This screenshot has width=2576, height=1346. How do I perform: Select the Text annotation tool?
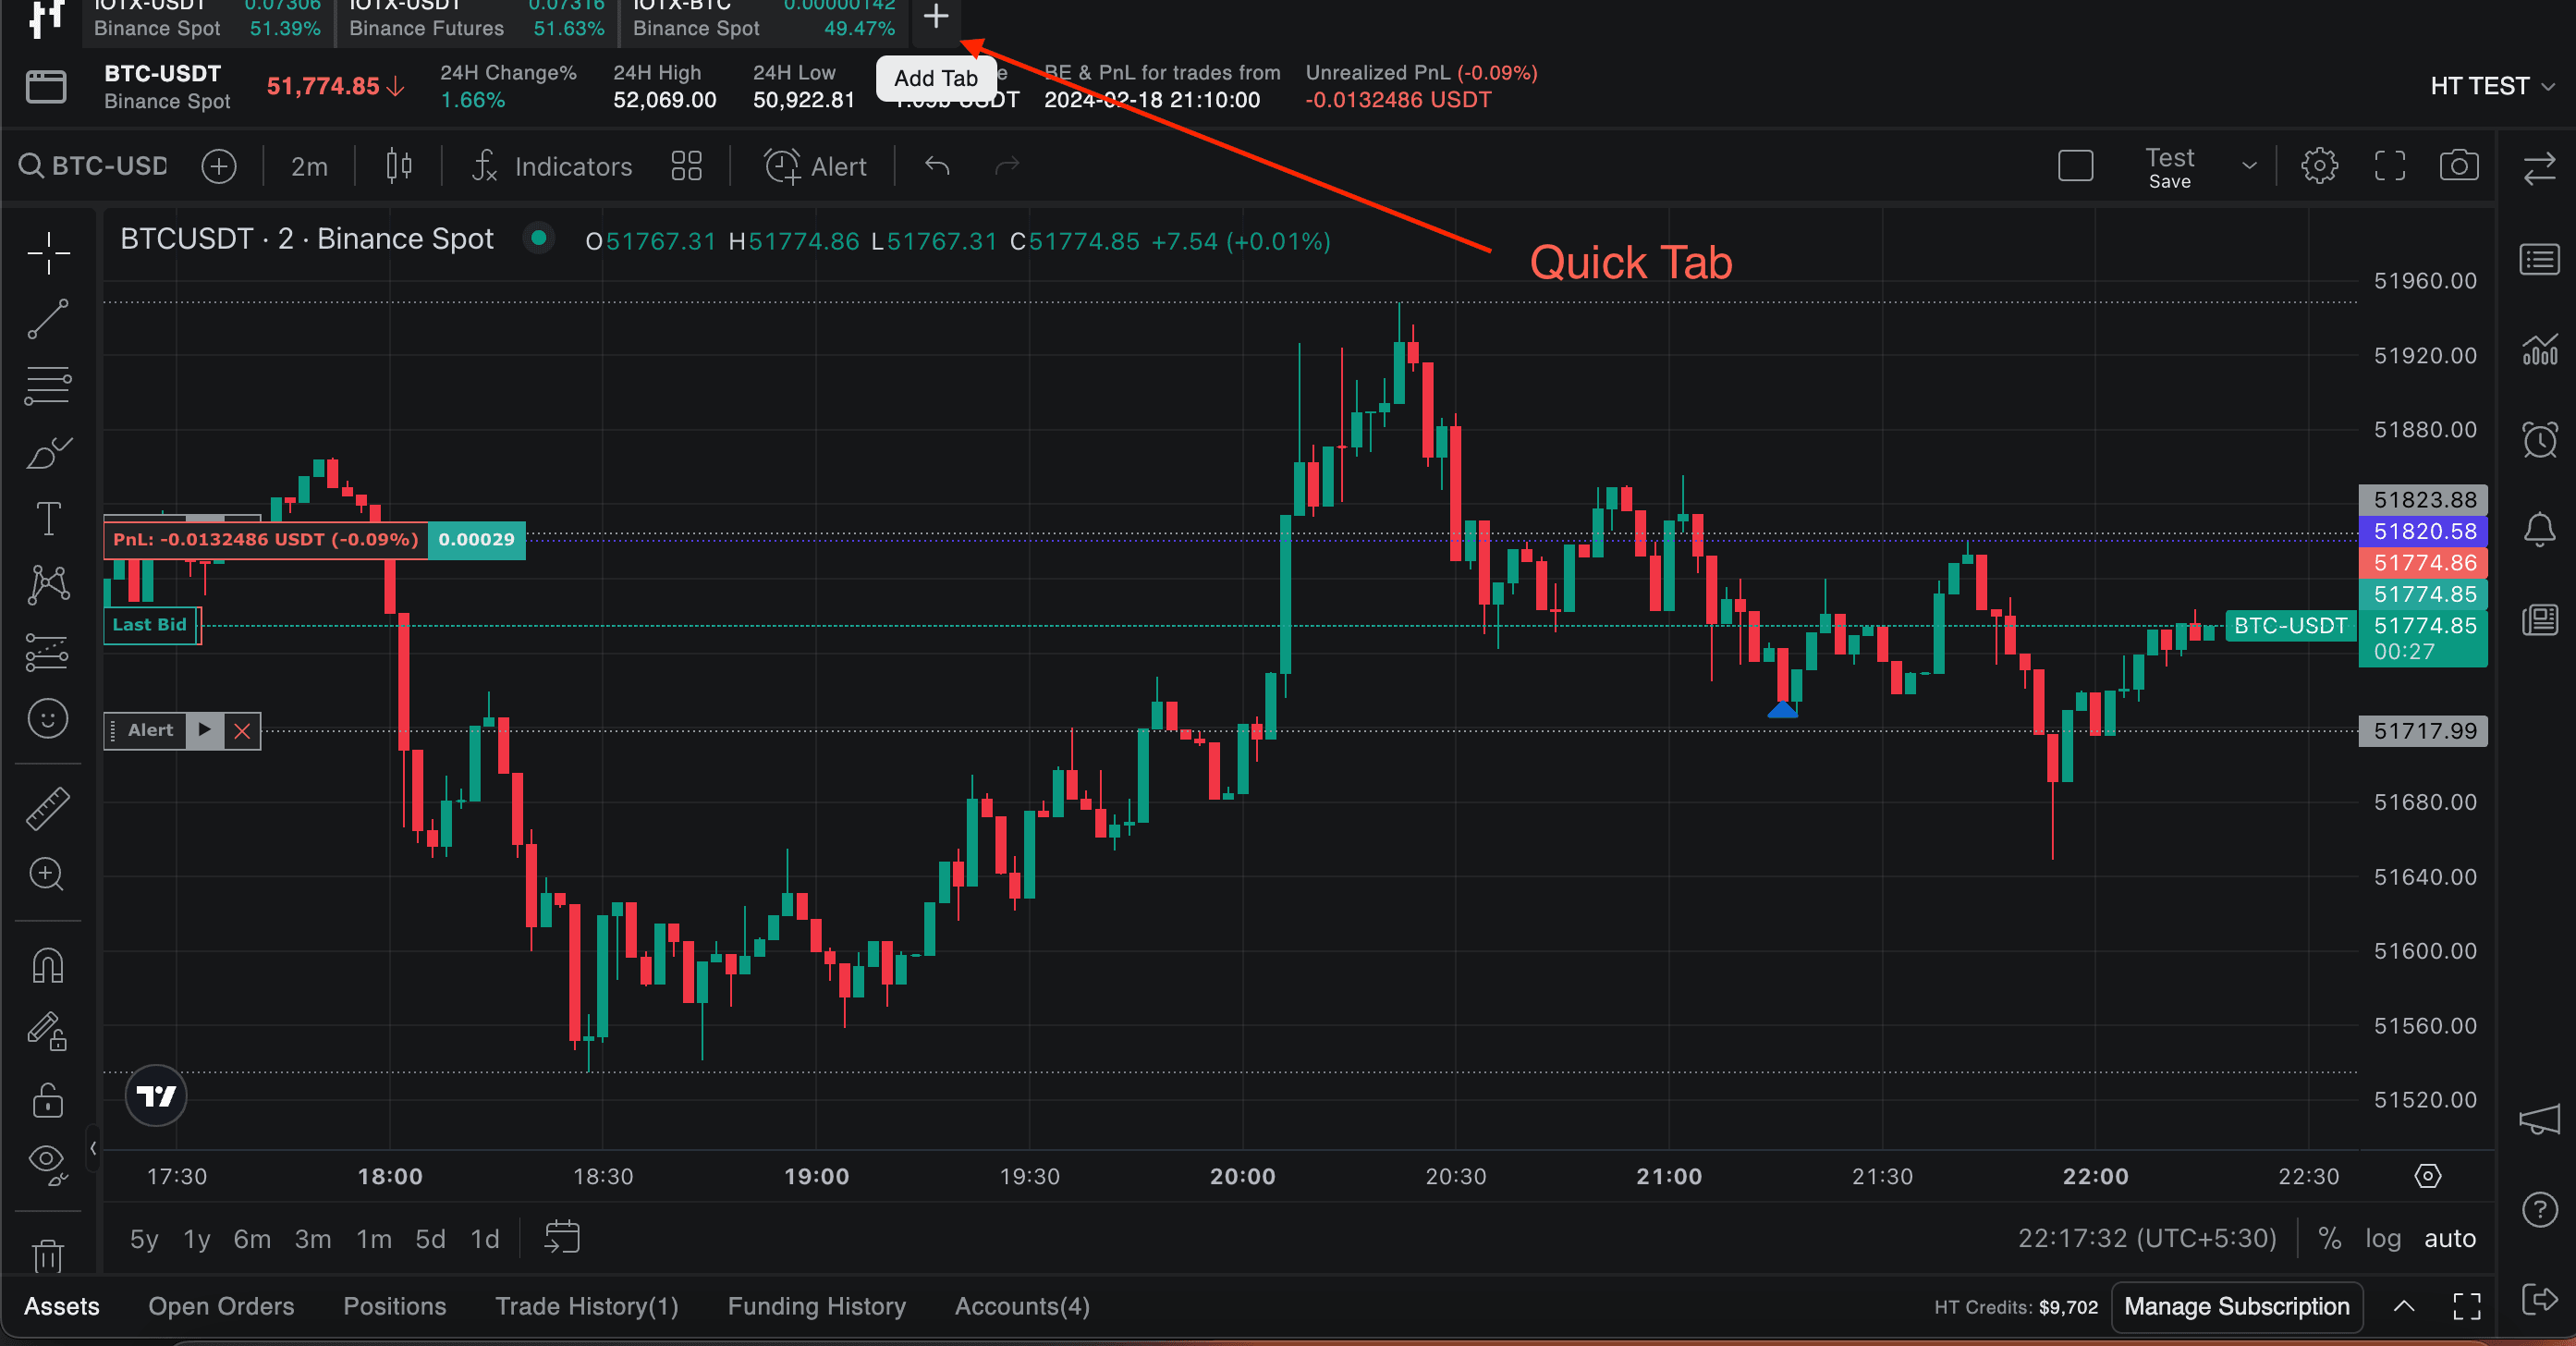47,518
